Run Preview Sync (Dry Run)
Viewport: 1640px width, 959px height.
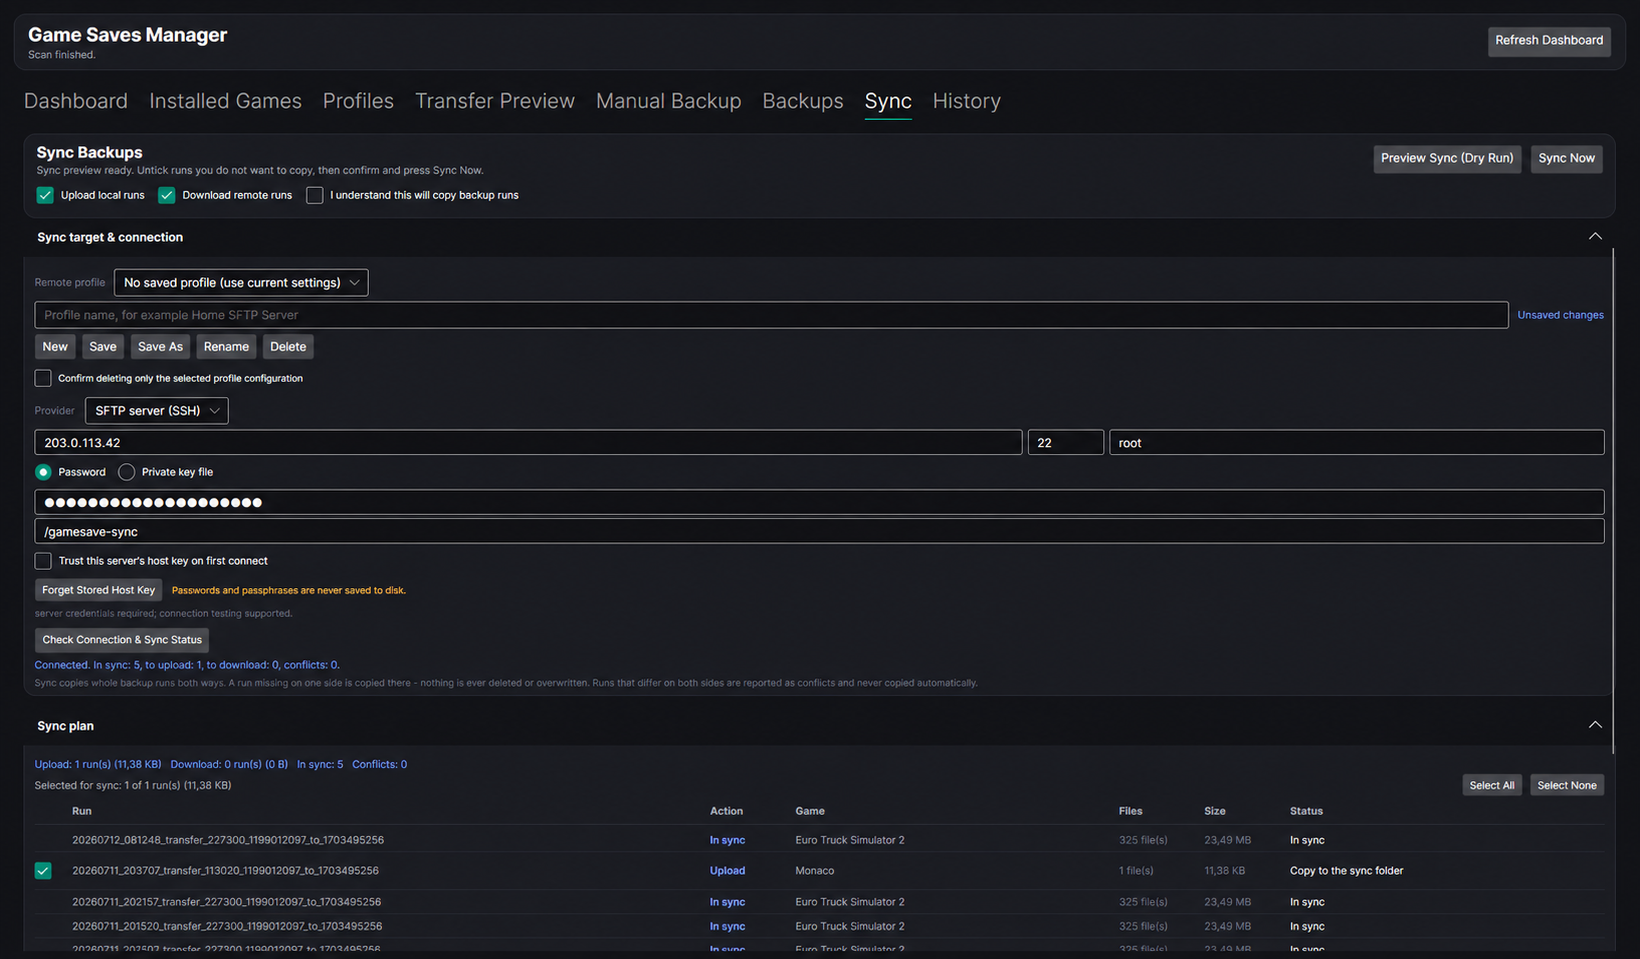point(1447,159)
